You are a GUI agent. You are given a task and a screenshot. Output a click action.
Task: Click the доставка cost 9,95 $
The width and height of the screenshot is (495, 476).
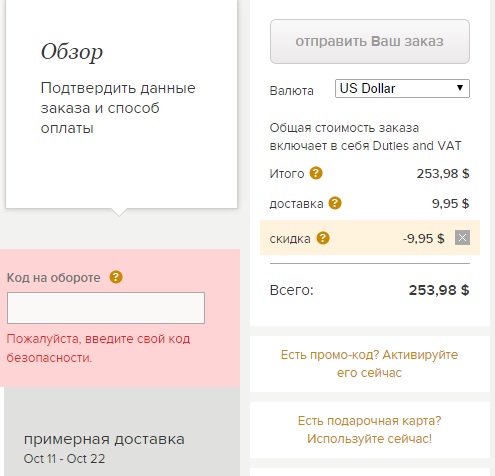point(450,203)
